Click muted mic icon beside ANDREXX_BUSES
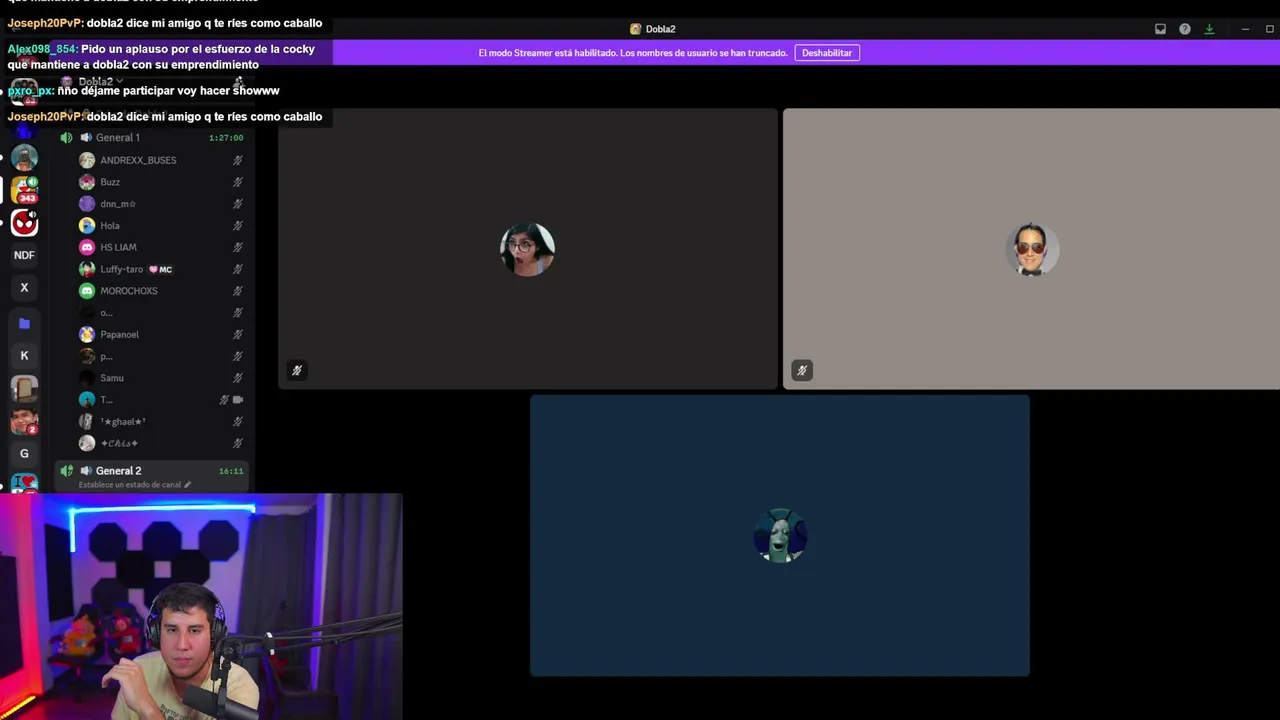 point(238,160)
